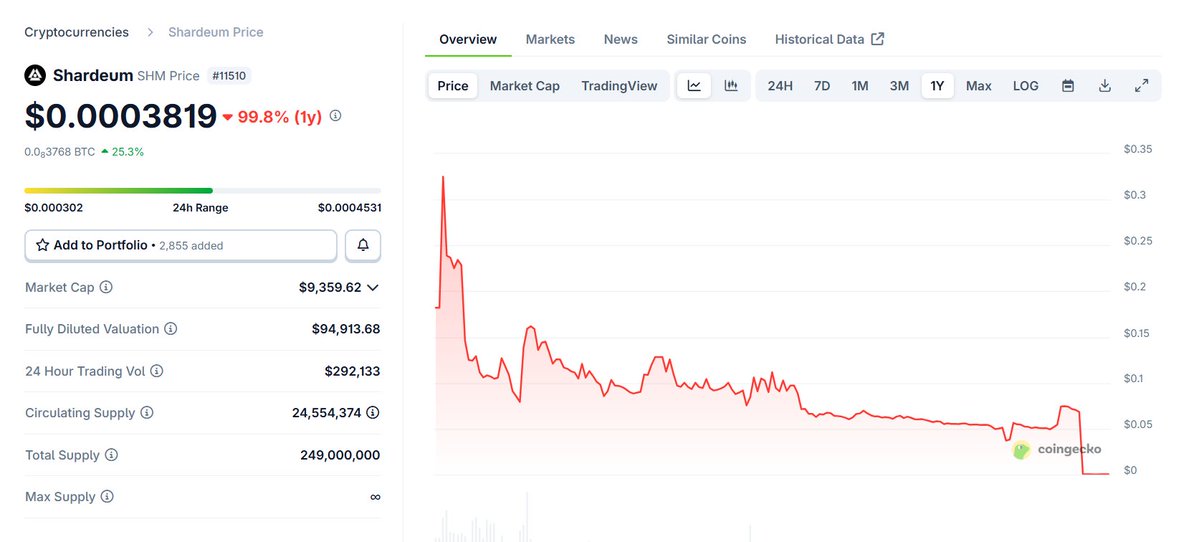Click the $0.05 axis label
Image resolution: width=1199 pixels, height=542 pixels.
[1137, 424]
